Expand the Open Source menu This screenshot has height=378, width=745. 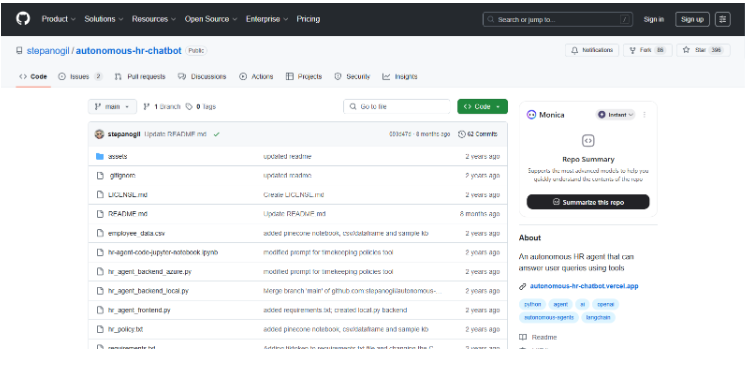(x=210, y=19)
